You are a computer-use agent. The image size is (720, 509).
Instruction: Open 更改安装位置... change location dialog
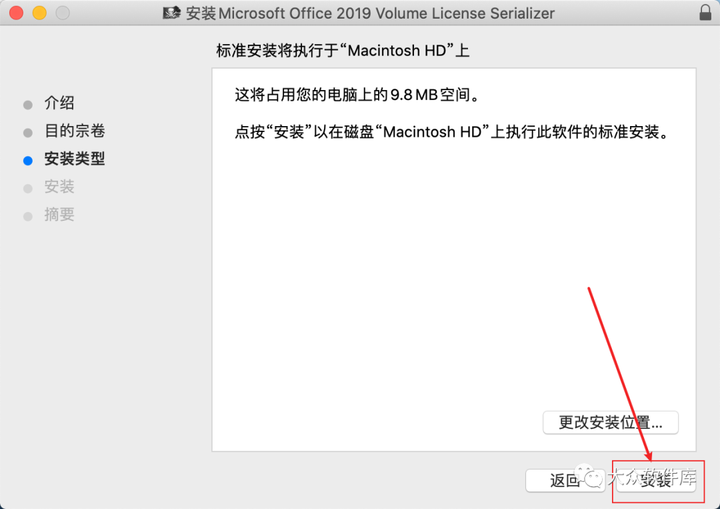(x=610, y=422)
